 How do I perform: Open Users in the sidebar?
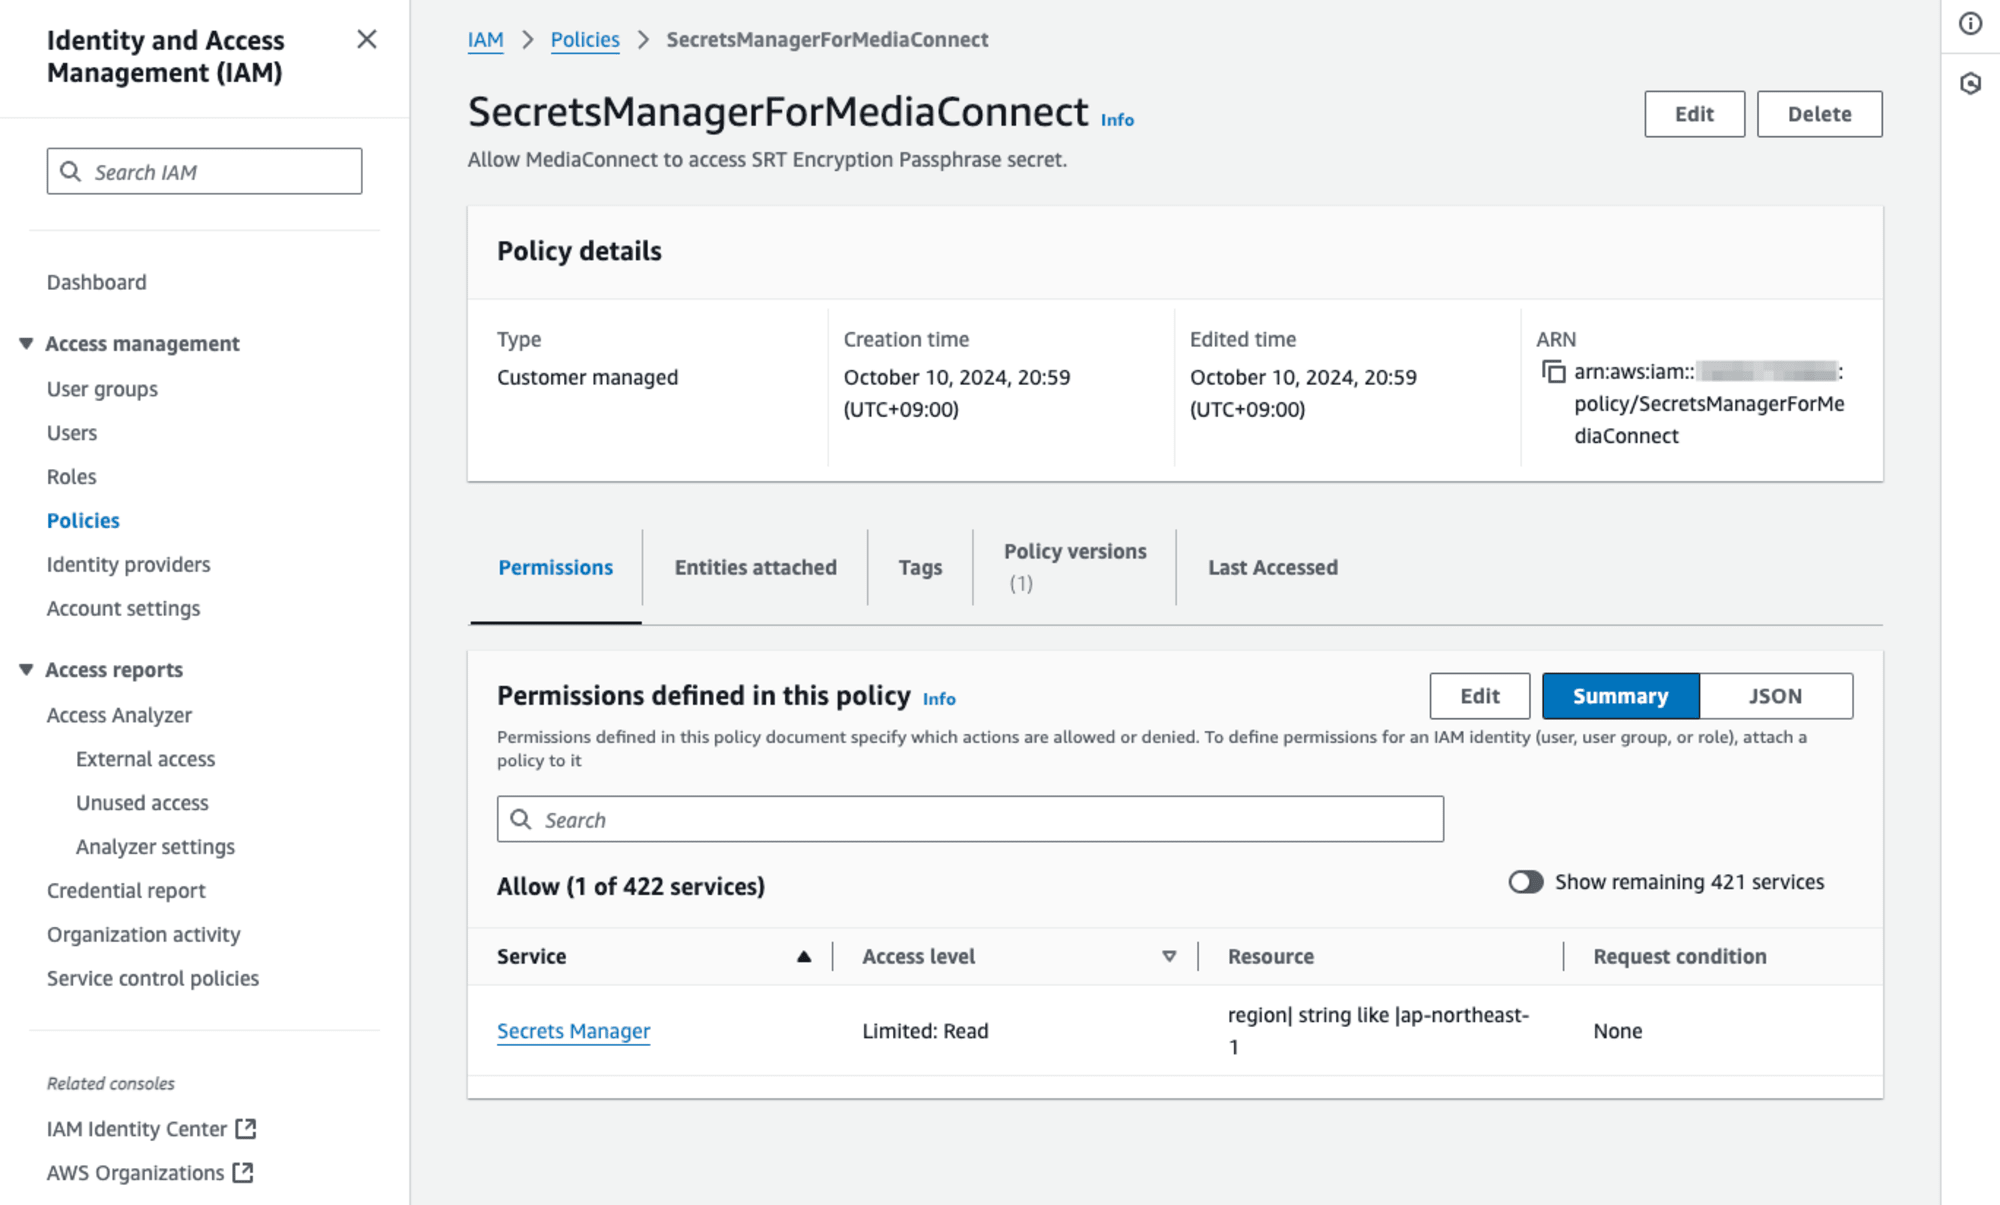tap(71, 432)
